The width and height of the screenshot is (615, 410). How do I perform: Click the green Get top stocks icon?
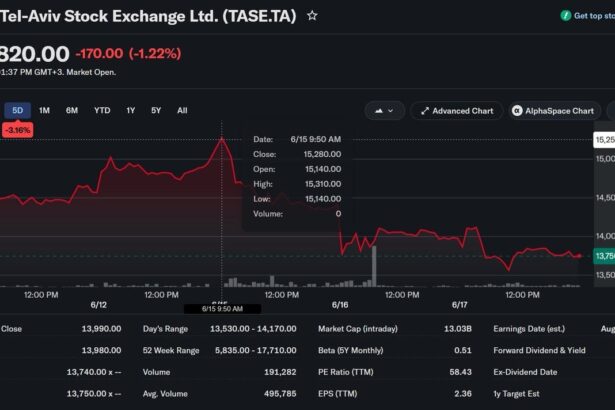(566, 16)
